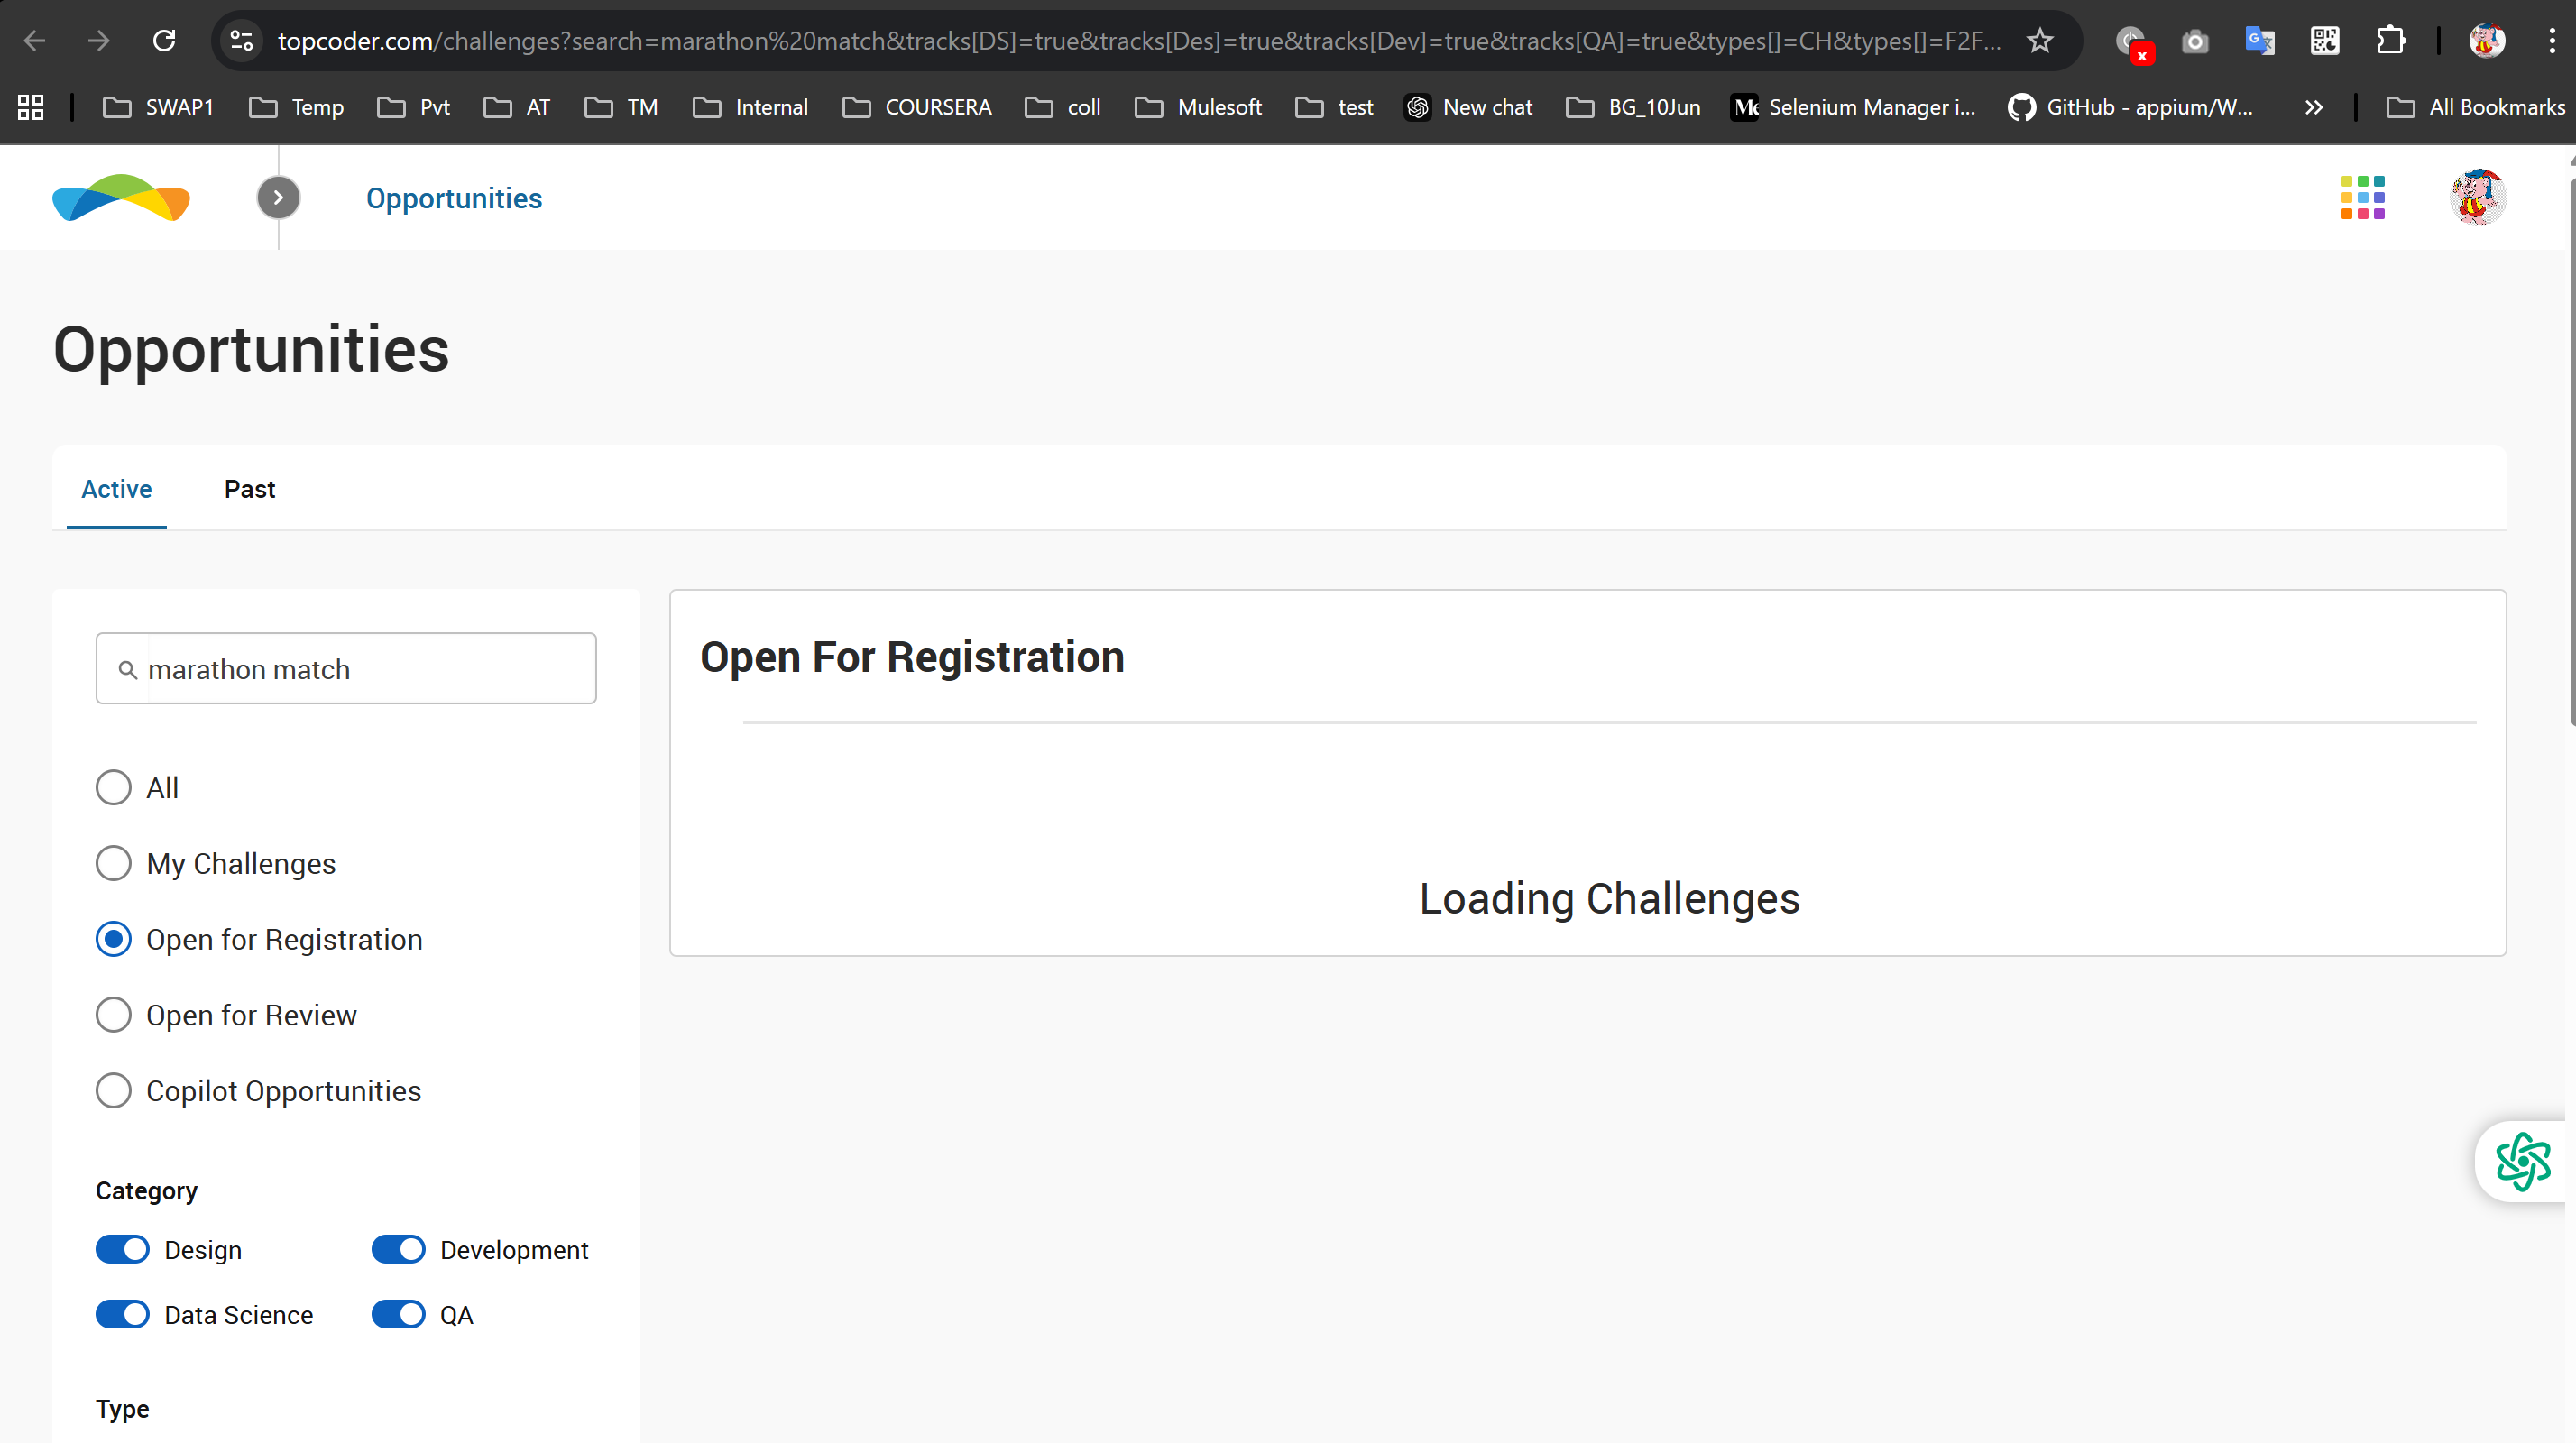Screen dimensions: 2576x1443
Task: Expand the sidebar with chevron arrow button
Action: (278, 197)
